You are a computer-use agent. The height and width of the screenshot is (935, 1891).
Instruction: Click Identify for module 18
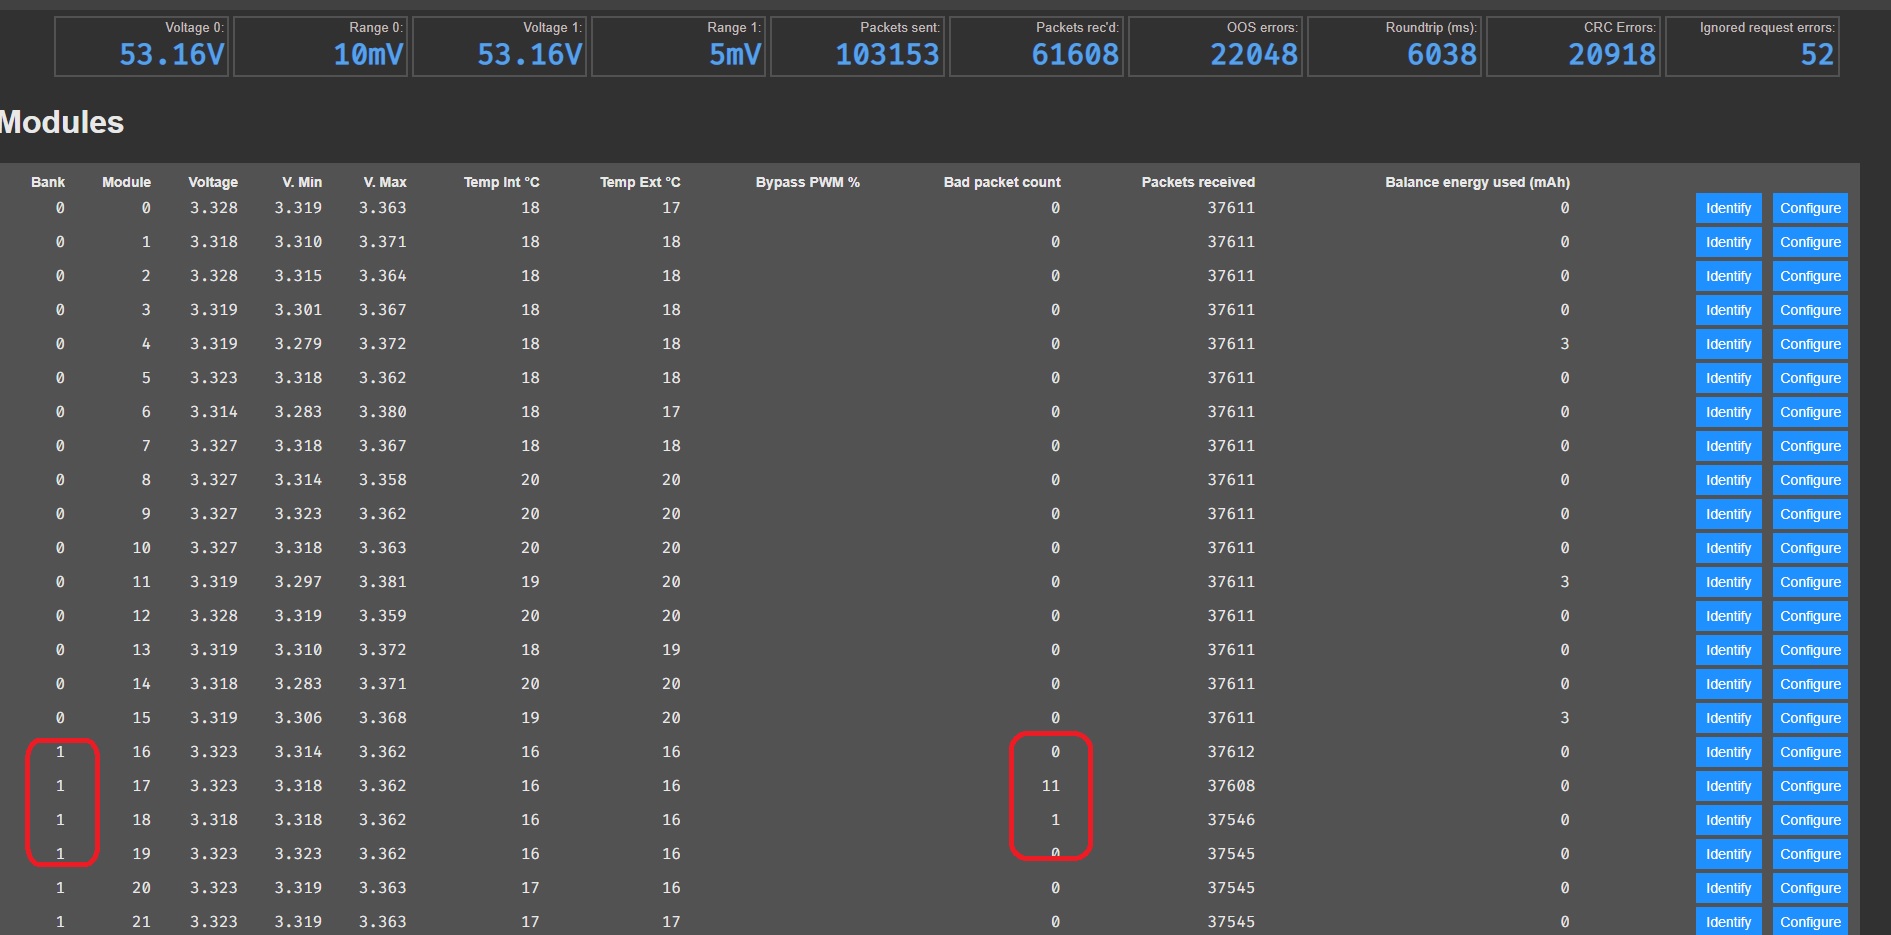[x=1728, y=820]
